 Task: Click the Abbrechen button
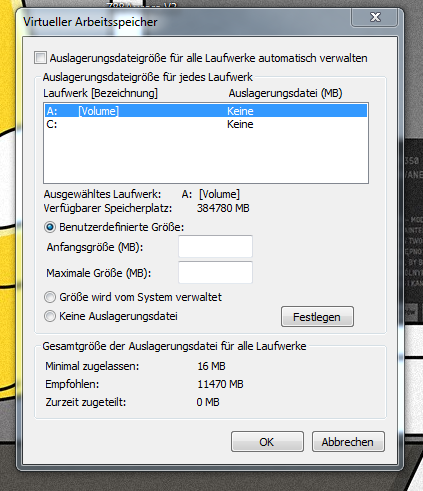pos(348,442)
